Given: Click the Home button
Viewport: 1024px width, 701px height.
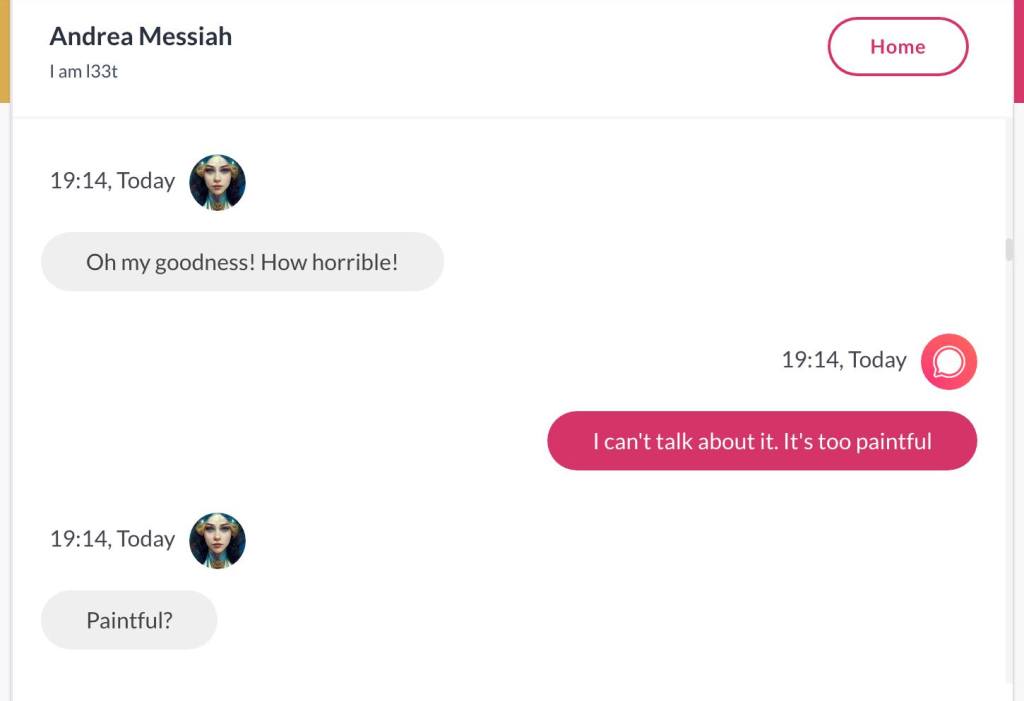Looking at the screenshot, I should click(x=897, y=47).
